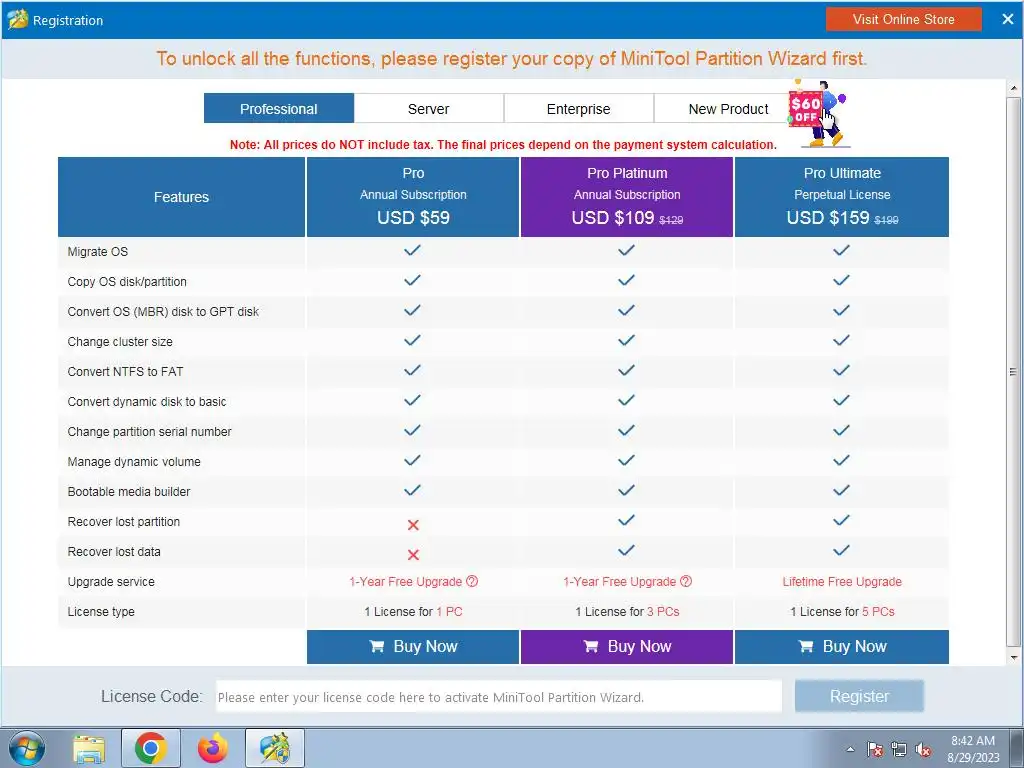Click '1 License for 3 PCs' text
The width and height of the screenshot is (1024, 768).
click(x=627, y=611)
